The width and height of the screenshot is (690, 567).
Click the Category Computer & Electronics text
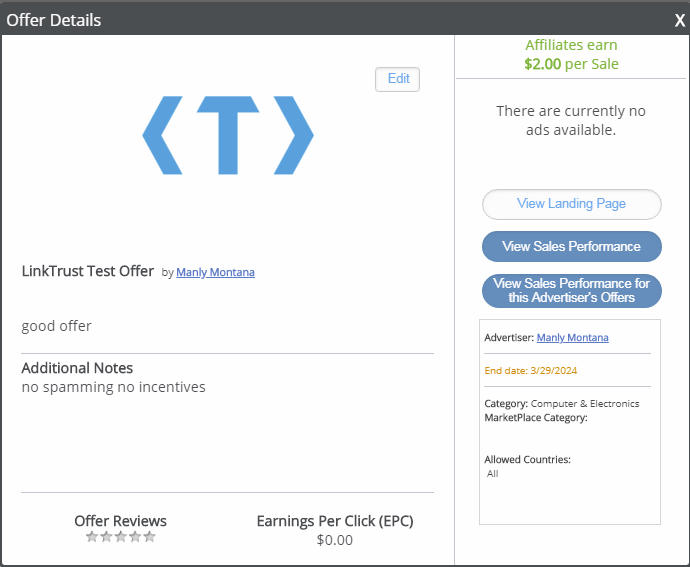click(x=562, y=404)
